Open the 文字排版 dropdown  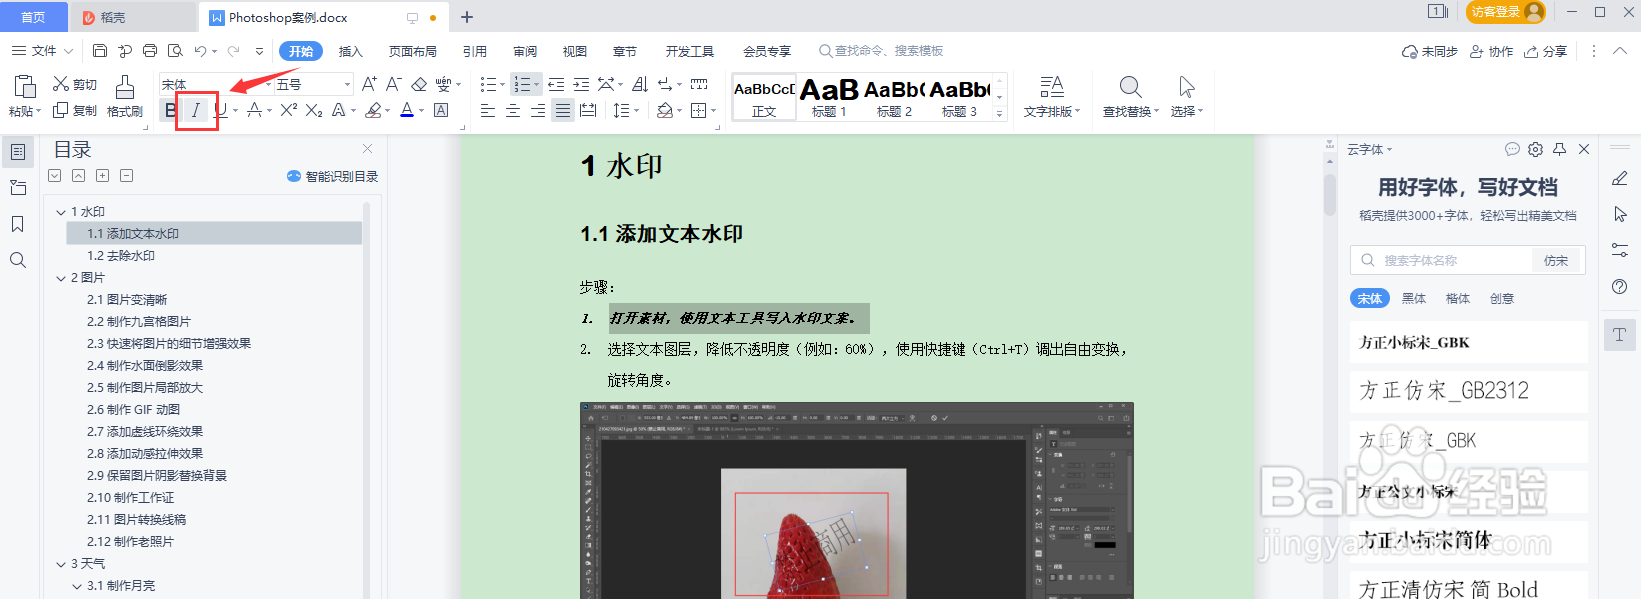pyautogui.click(x=1052, y=97)
